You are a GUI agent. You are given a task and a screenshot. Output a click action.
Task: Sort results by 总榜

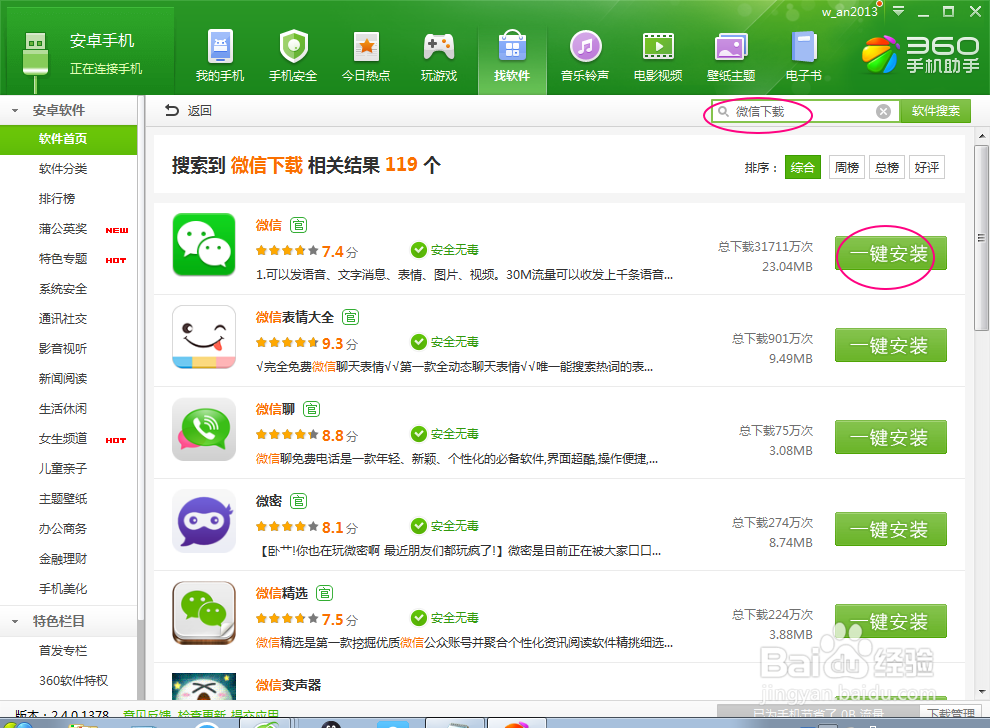pyautogui.click(x=887, y=167)
